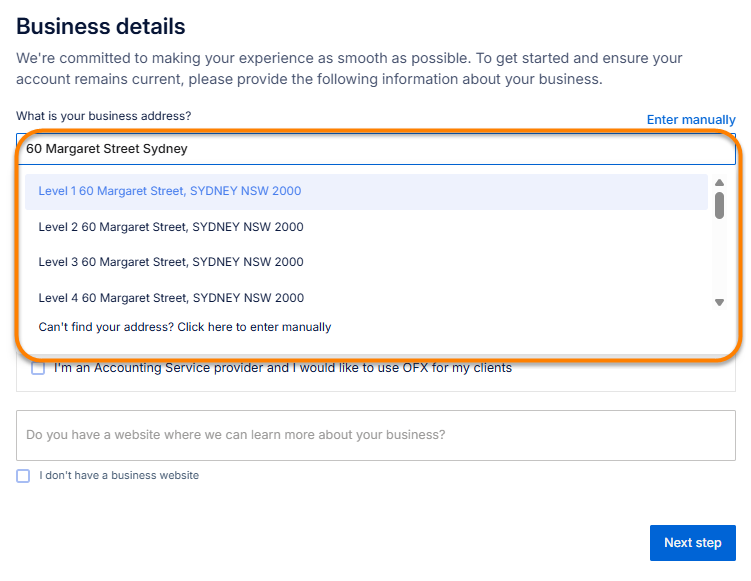751x581 pixels.
Task: Click the "Business details" heading
Action: (101, 27)
